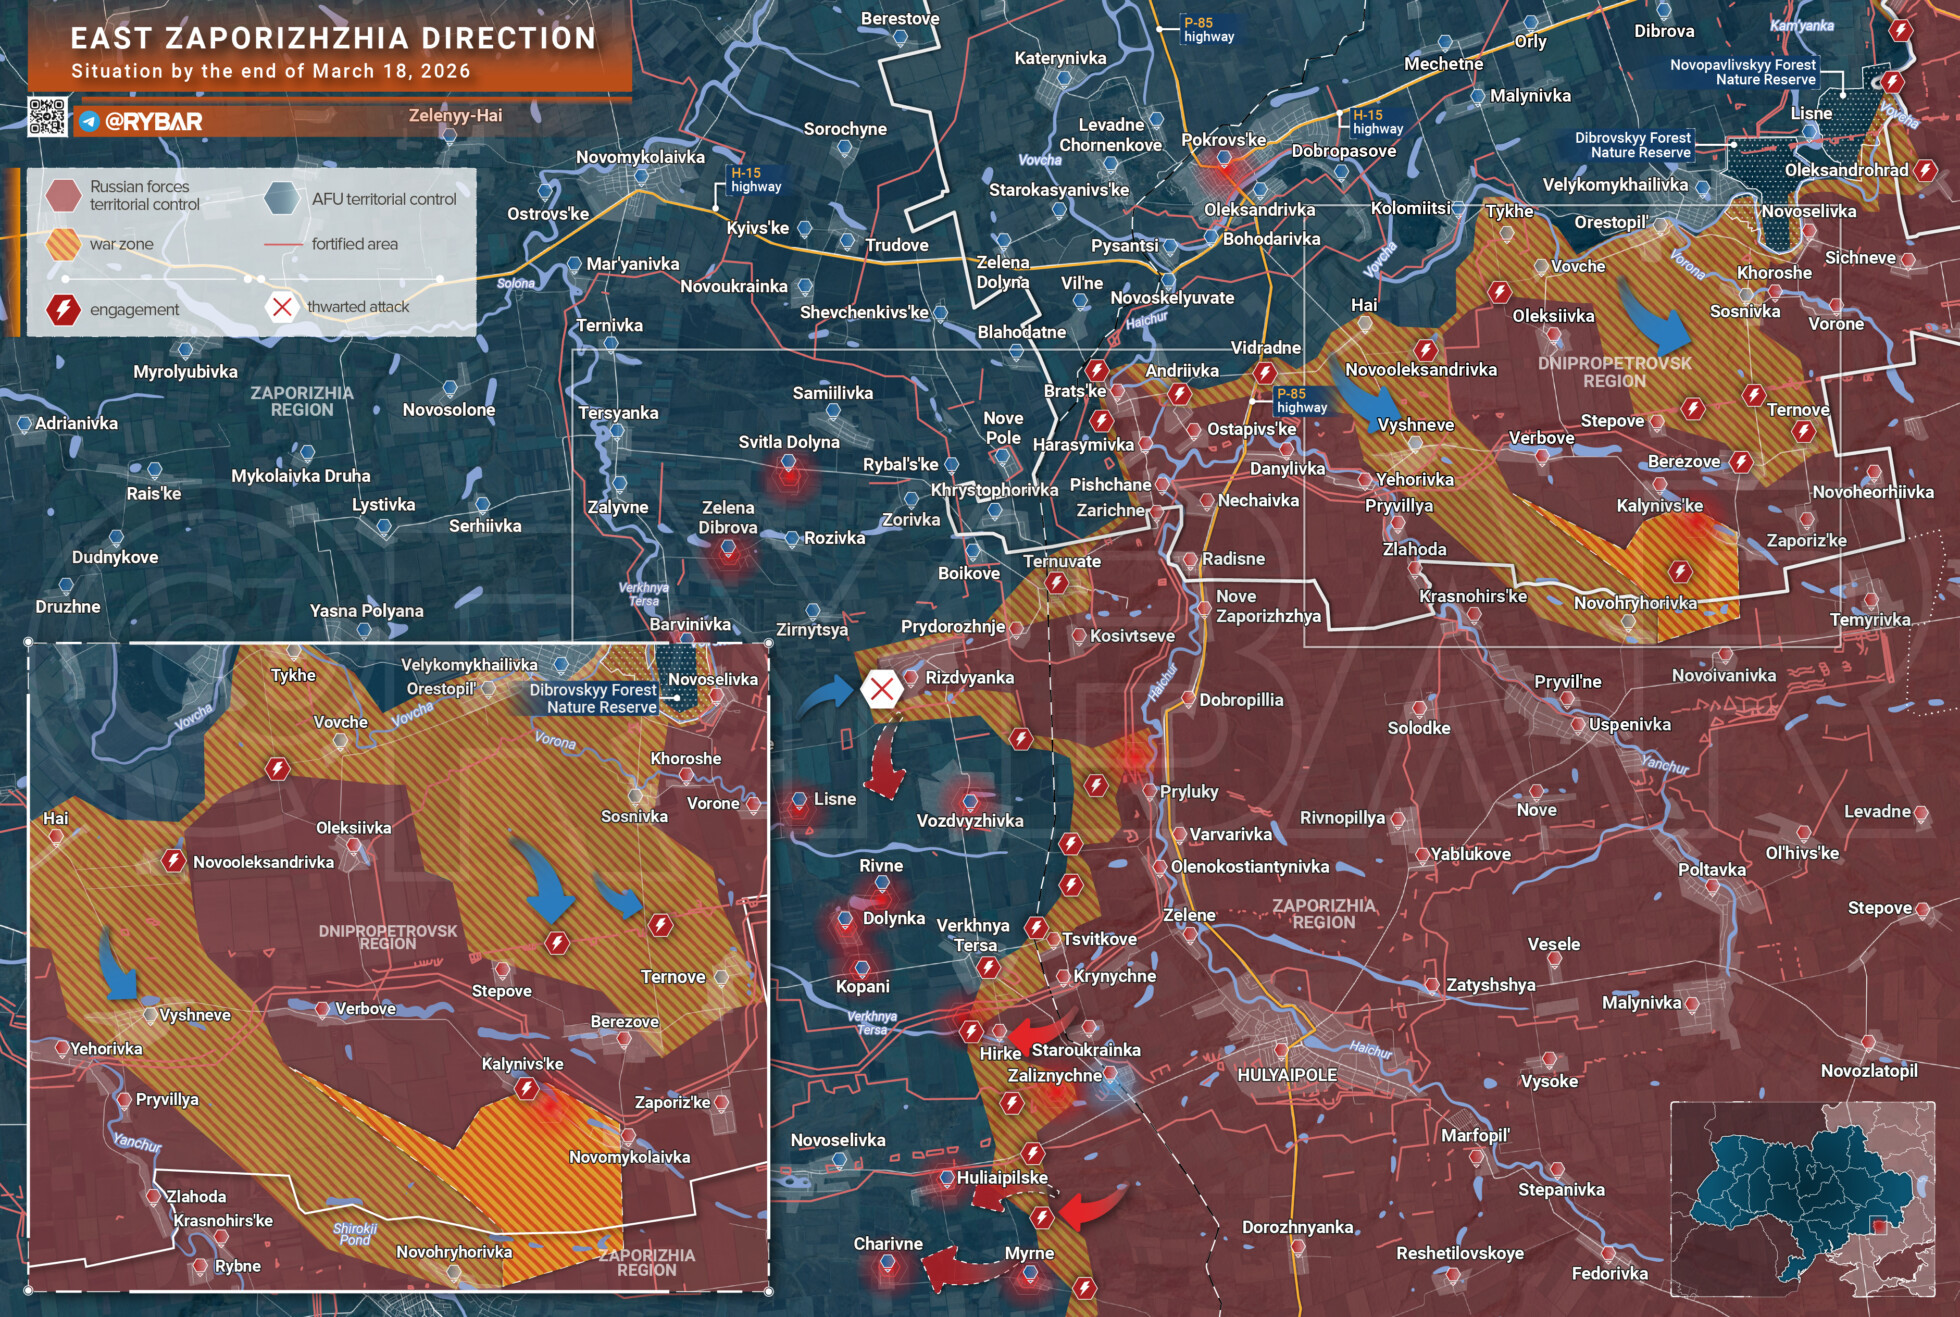Select the thwarted attack X symbol near Rizdvyanka
This screenshot has height=1317, width=1960.
click(x=881, y=688)
